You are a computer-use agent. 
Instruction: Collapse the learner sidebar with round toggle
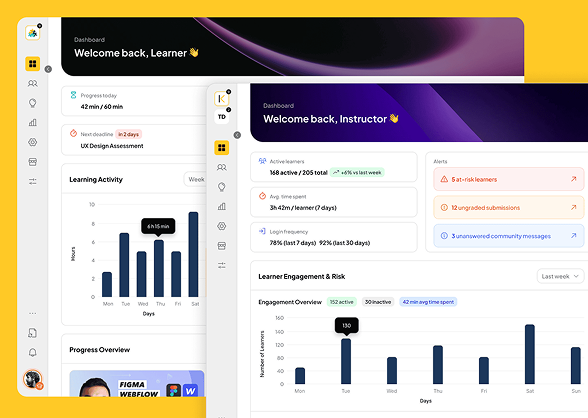point(48,69)
